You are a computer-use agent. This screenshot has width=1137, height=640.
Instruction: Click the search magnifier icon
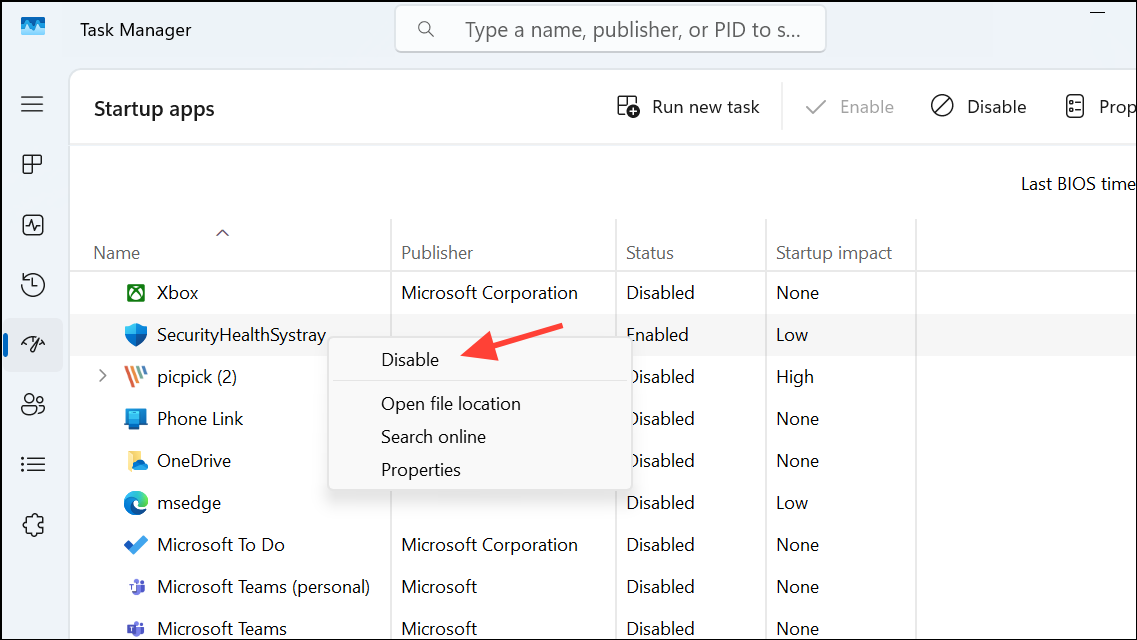426,29
